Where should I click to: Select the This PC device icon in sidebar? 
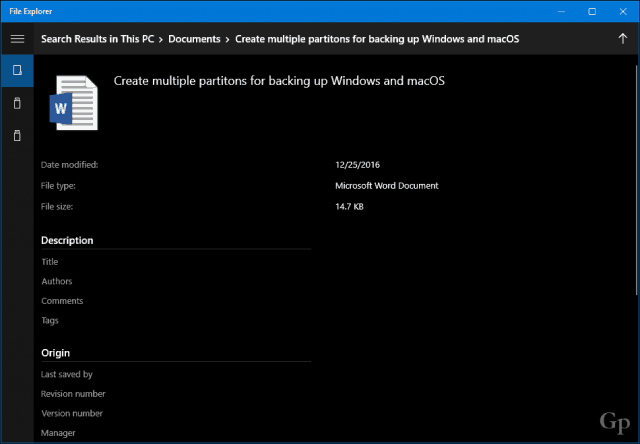pos(17,70)
